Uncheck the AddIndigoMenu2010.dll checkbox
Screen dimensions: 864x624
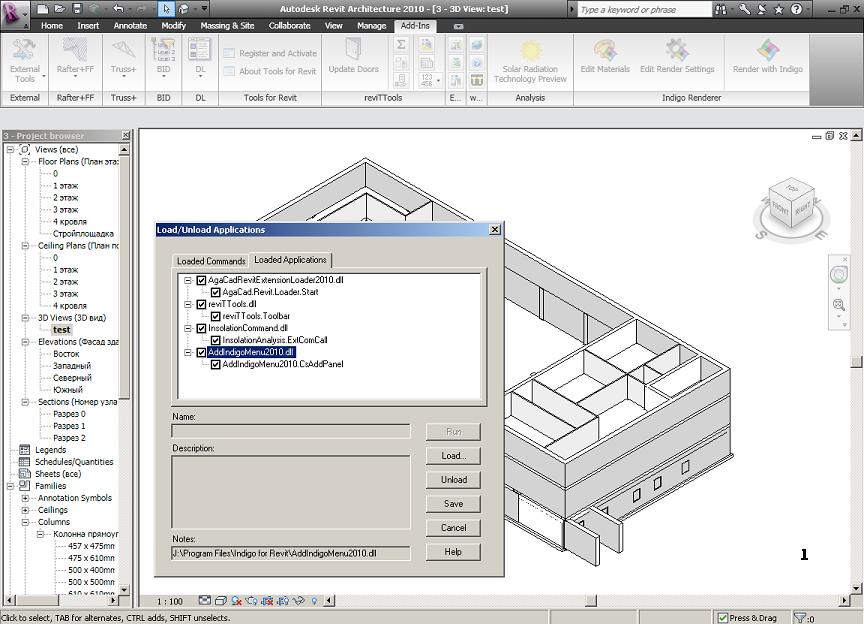(x=201, y=353)
